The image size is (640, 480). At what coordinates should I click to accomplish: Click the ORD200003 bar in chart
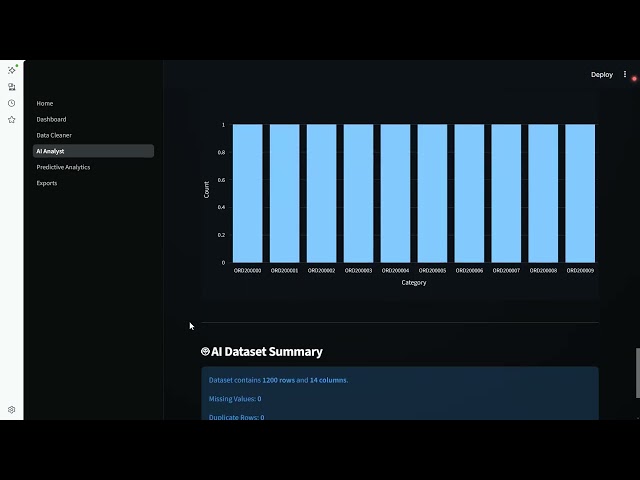click(358, 193)
